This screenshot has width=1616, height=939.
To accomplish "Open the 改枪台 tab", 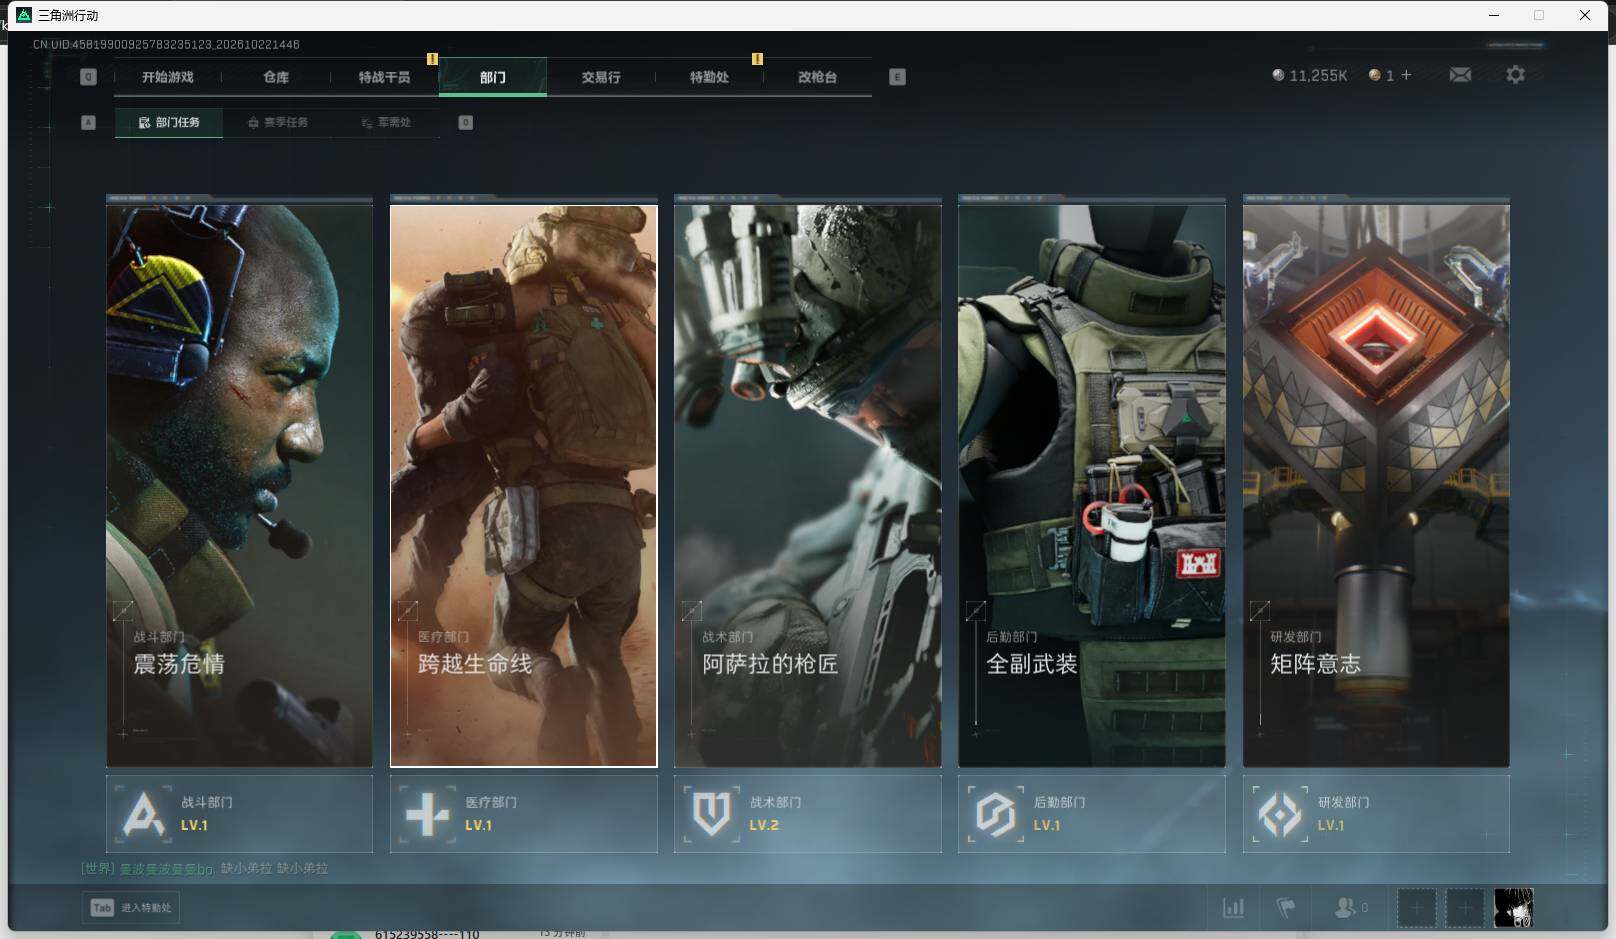I will [817, 77].
